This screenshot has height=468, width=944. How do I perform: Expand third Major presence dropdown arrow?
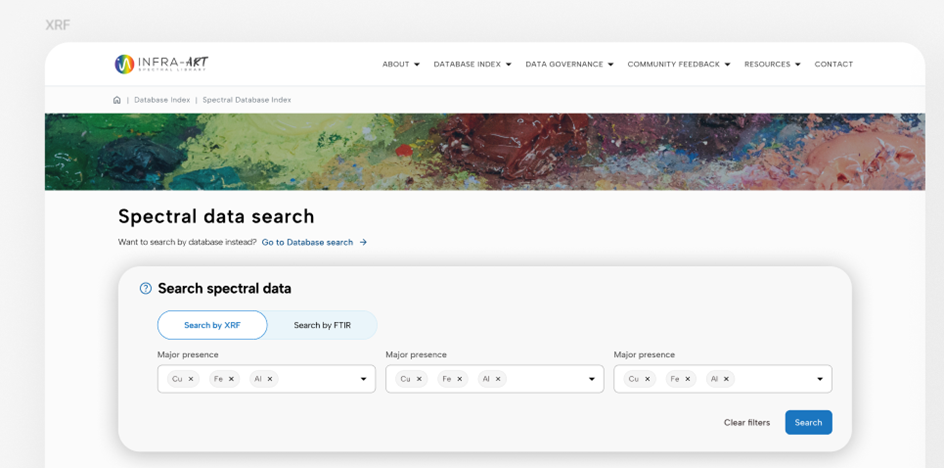click(820, 379)
